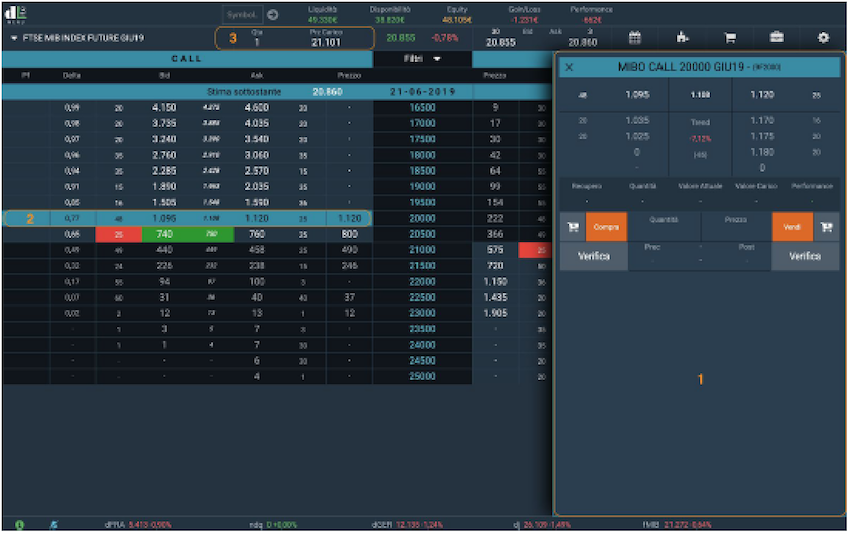Image resolution: width=850 pixels, height=534 pixels.
Task: Click best ask 1,120 in the order panel
Action: pyautogui.click(x=762, y=95)
